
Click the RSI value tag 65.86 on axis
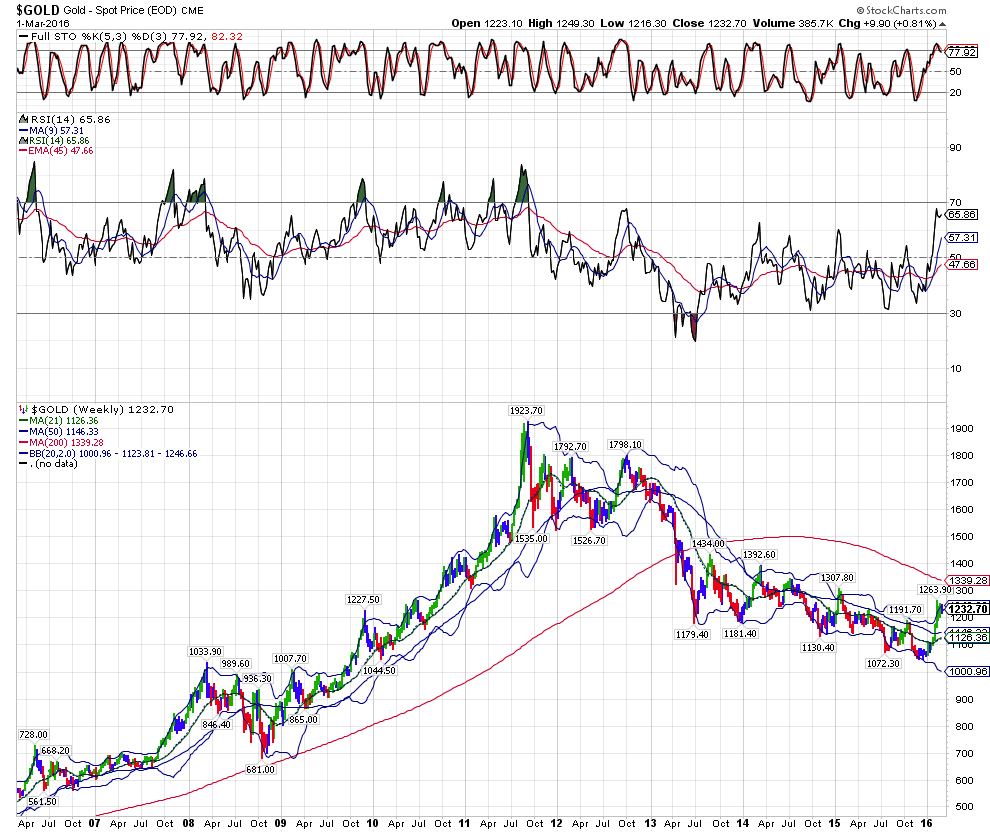click(x=961, y=214)
